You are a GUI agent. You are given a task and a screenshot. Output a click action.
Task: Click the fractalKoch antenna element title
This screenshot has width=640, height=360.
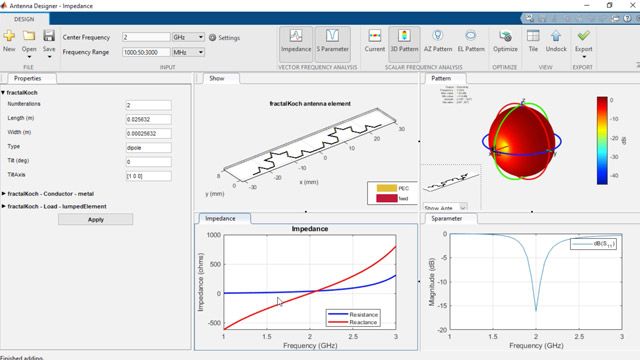[310, 104]
